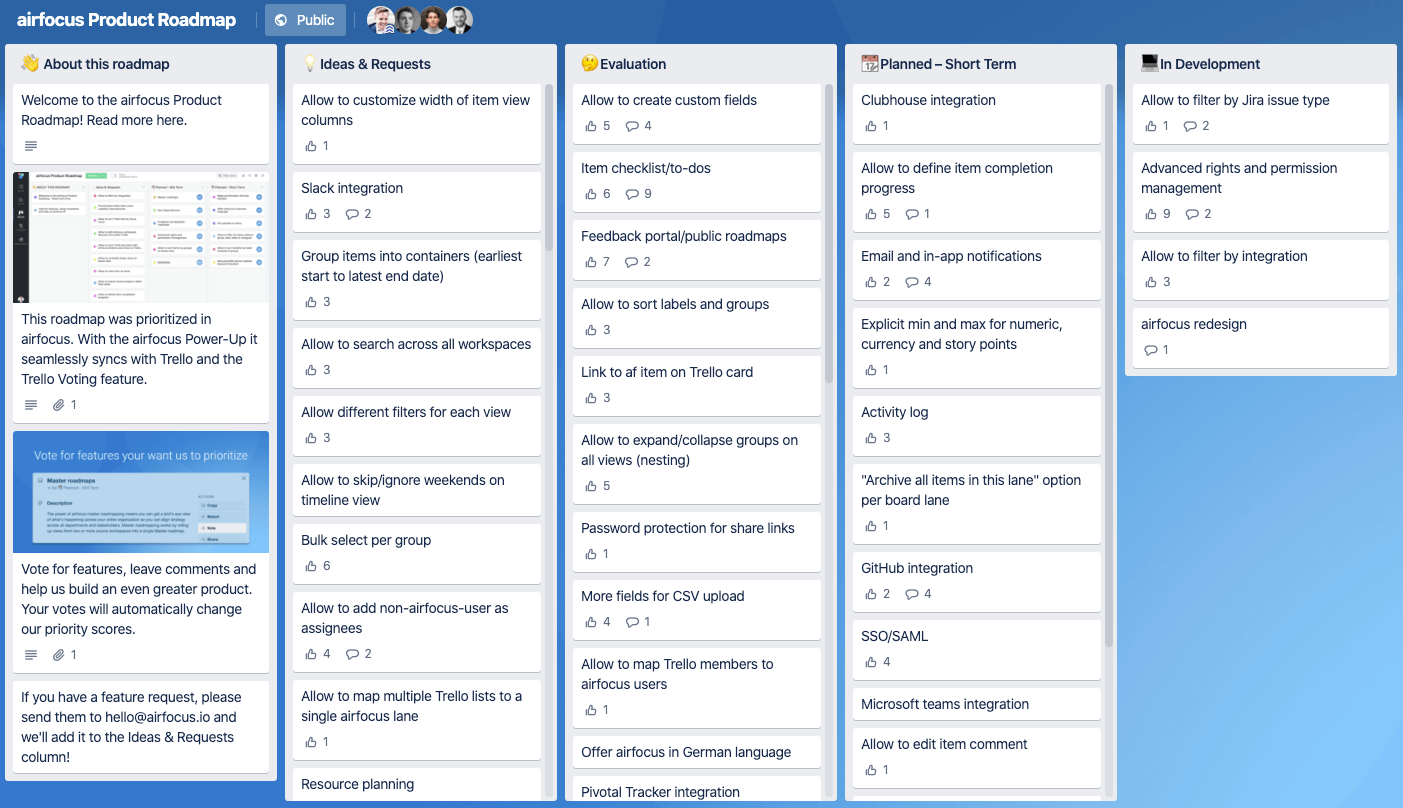Click the Planned – Short Term list scrollbar

point(1108,367)
